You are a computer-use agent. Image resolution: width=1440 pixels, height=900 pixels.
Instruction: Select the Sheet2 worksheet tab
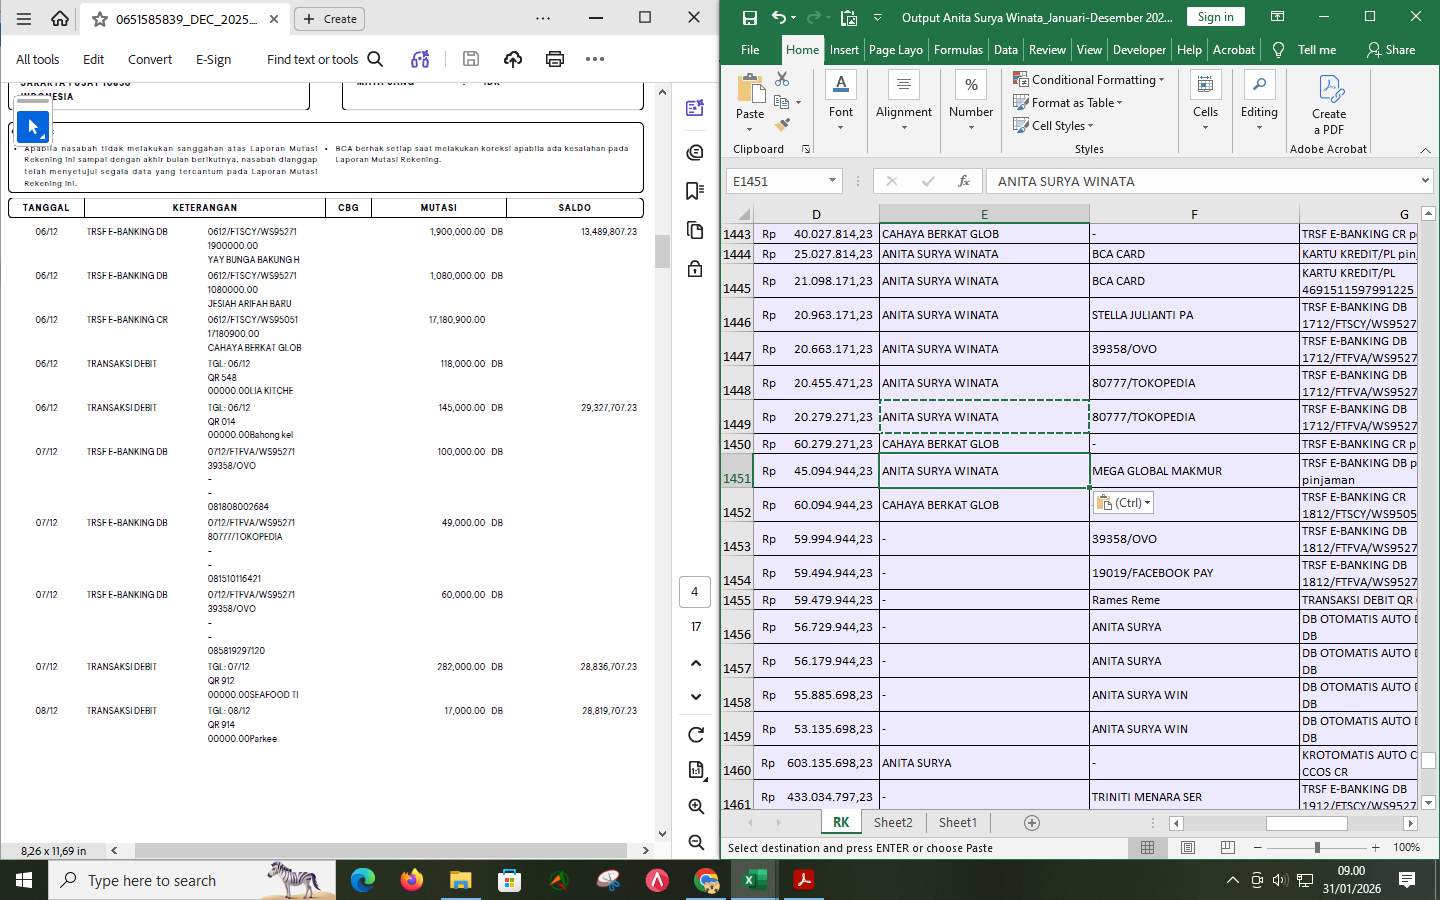[893, 822]
